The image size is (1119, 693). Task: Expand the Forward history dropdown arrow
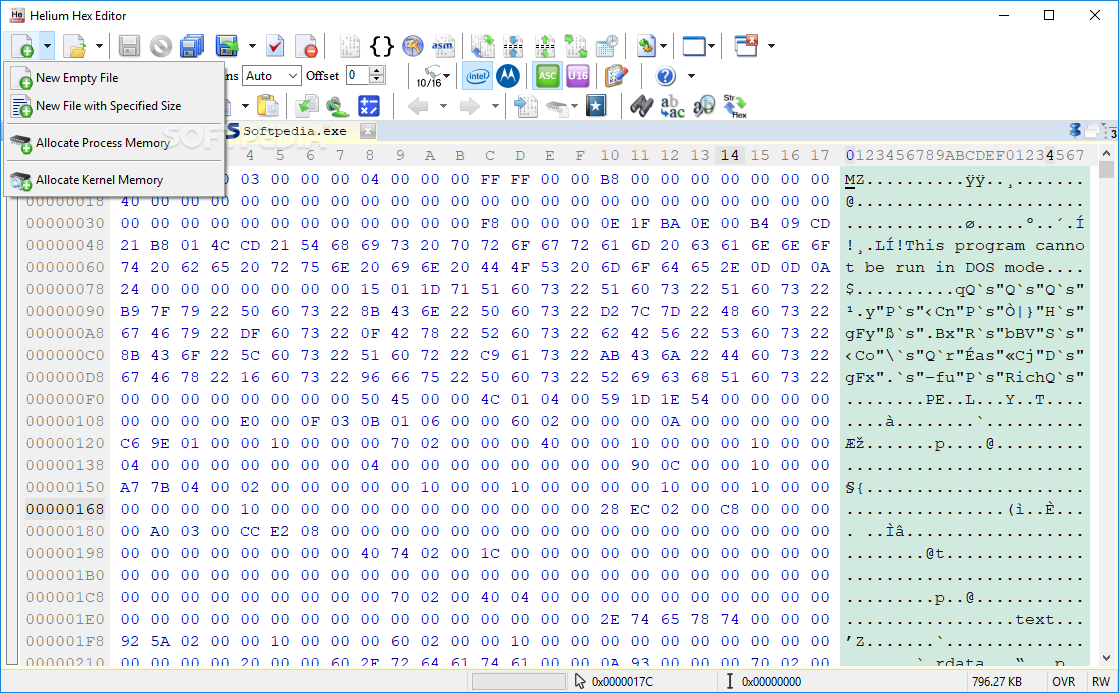tap(495, 106)
